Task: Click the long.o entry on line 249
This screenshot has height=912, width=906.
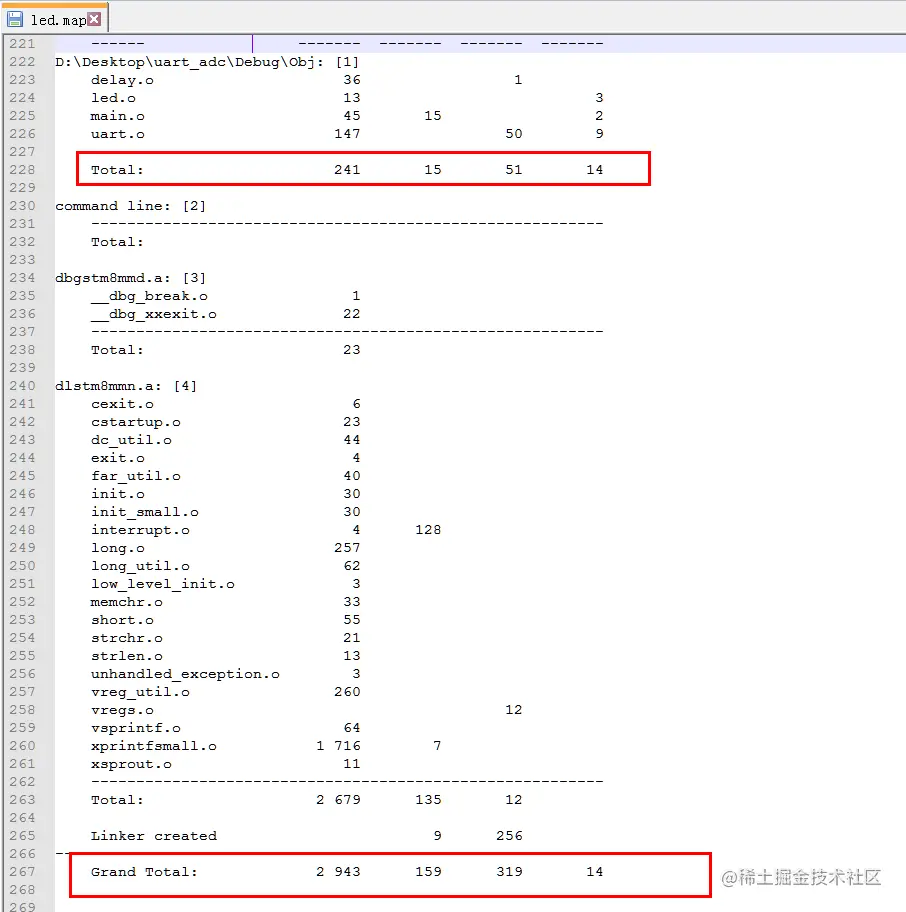Action: point(117,548)
